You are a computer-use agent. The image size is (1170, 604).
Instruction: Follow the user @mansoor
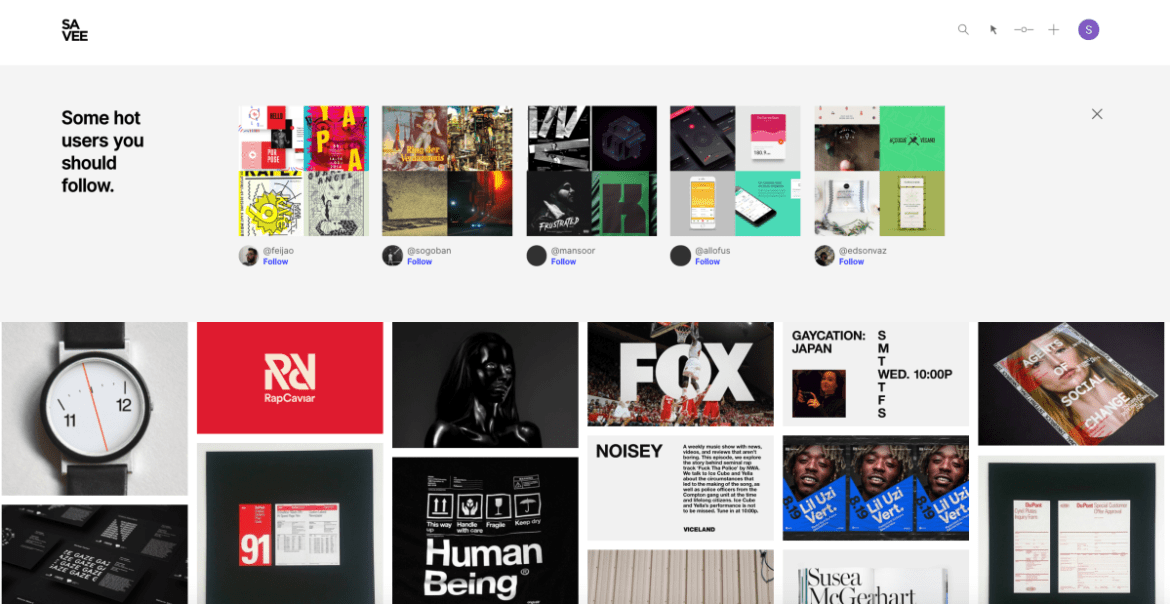tap(563, 262)
